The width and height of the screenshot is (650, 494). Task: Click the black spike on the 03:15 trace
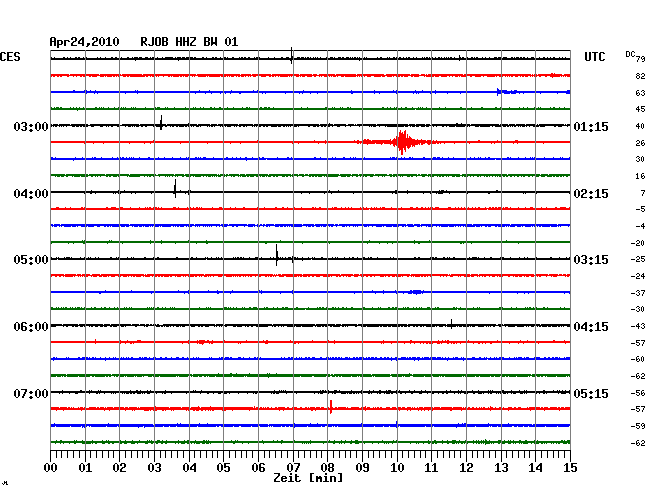click(276, 255)
